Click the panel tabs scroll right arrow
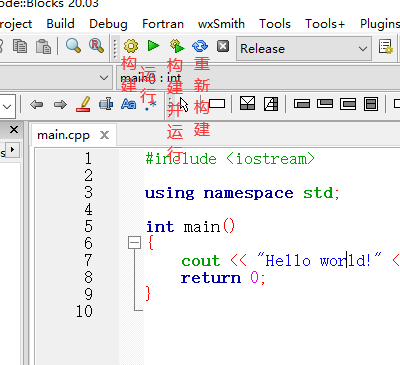 13,149
